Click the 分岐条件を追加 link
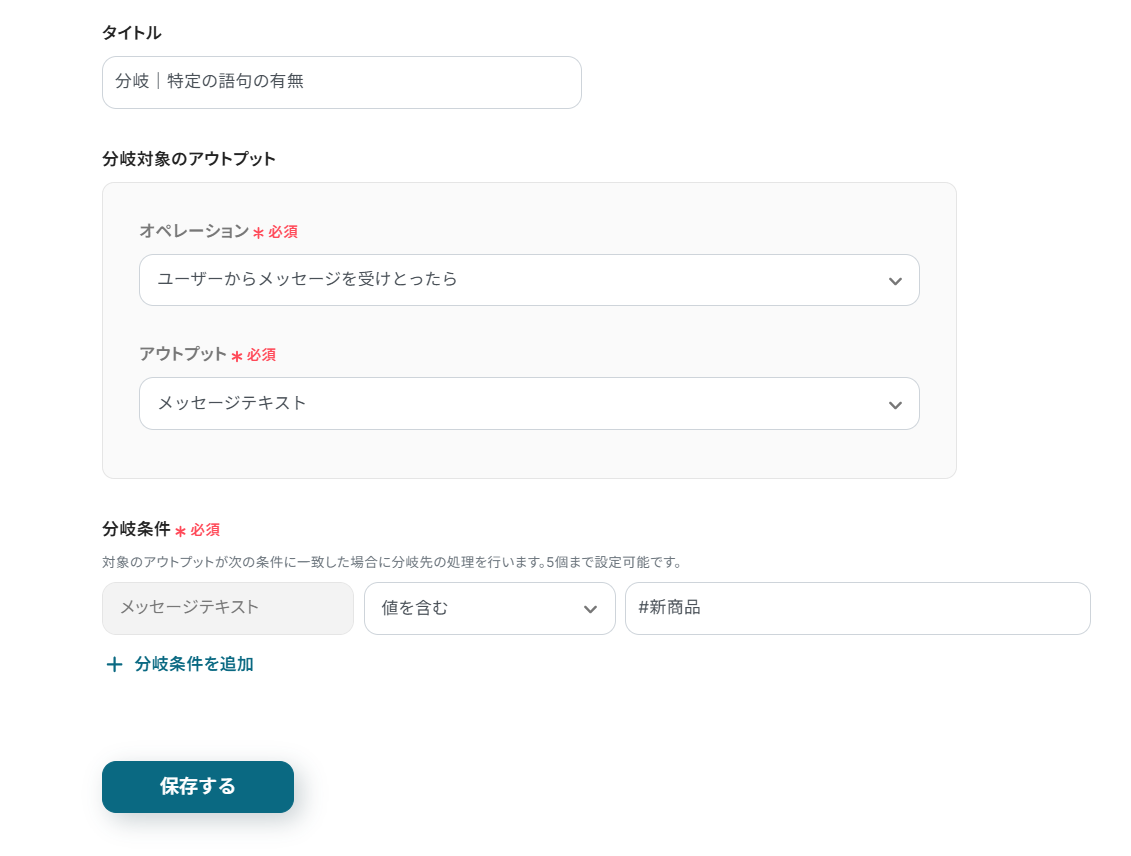Viewport: 1131px width, 856px height. point(194,664)
